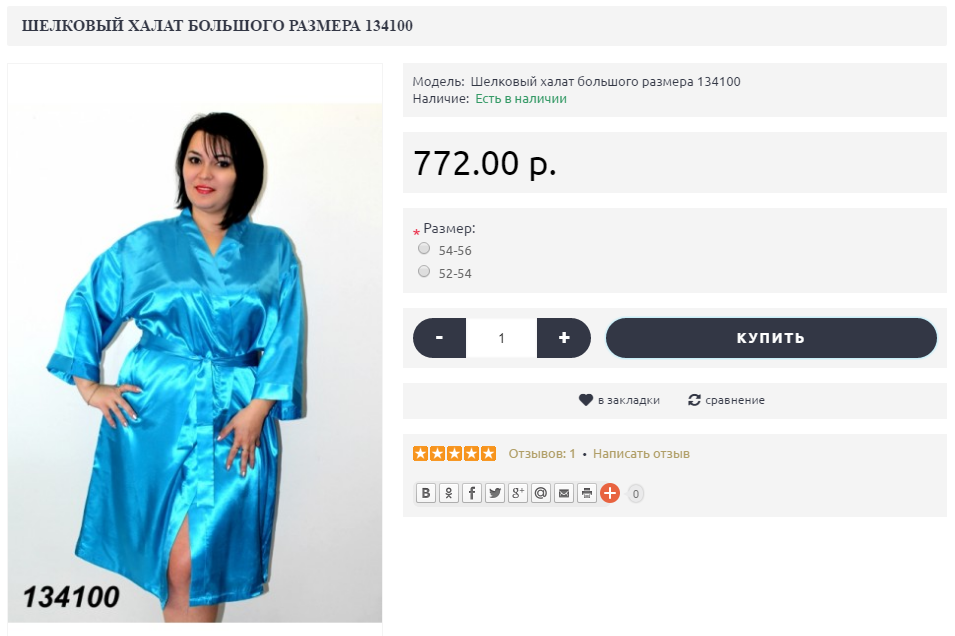Add product to сравнение comparison

pos(726,400)
